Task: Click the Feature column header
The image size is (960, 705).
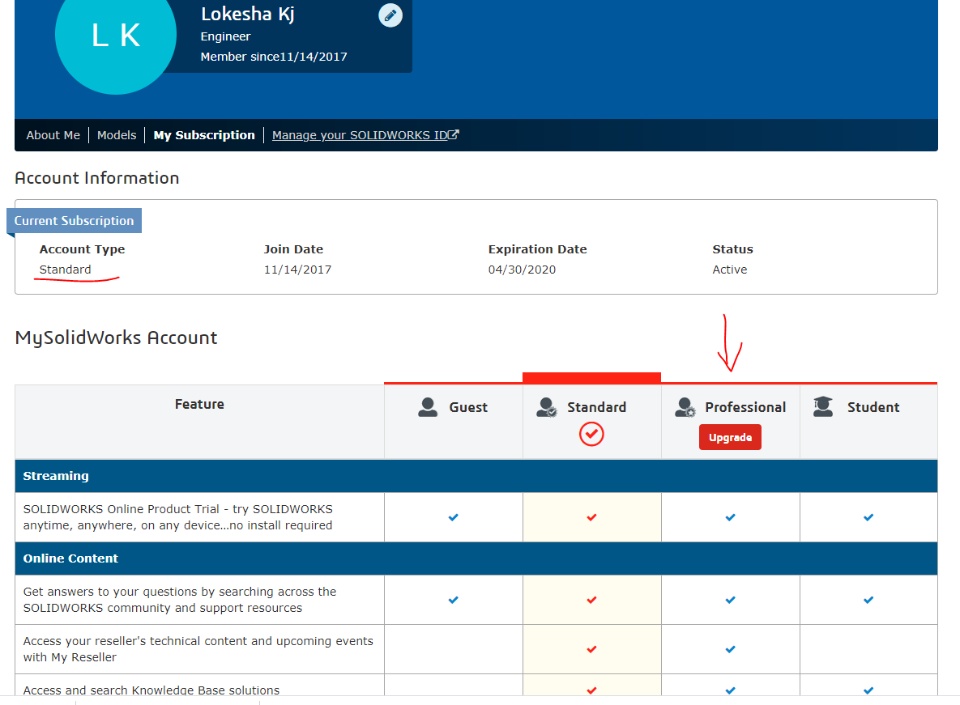Action: pyautogui.click(x=200, y=404)
